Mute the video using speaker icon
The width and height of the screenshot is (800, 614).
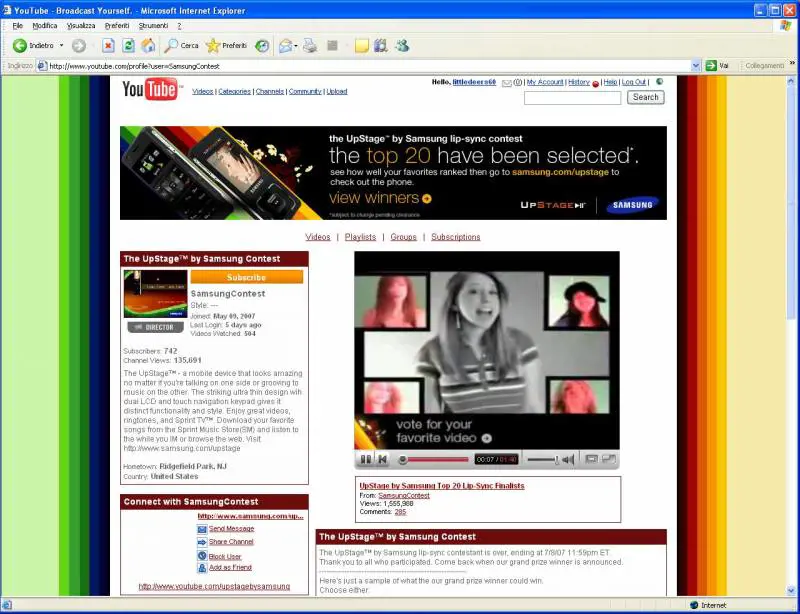tap(567, 459)
